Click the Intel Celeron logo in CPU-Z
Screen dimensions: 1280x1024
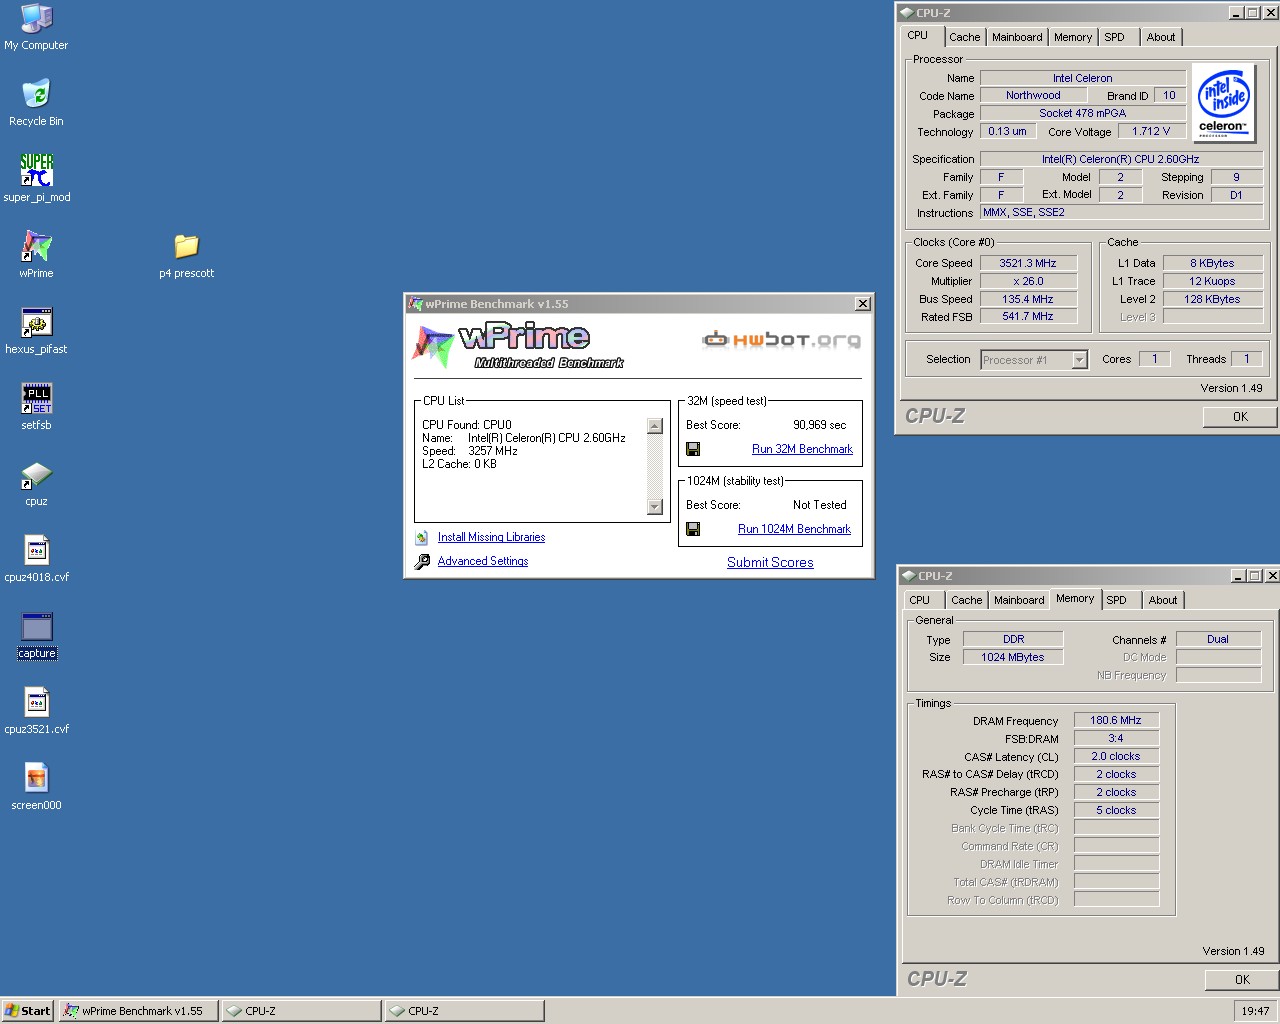click(1223, 102)
